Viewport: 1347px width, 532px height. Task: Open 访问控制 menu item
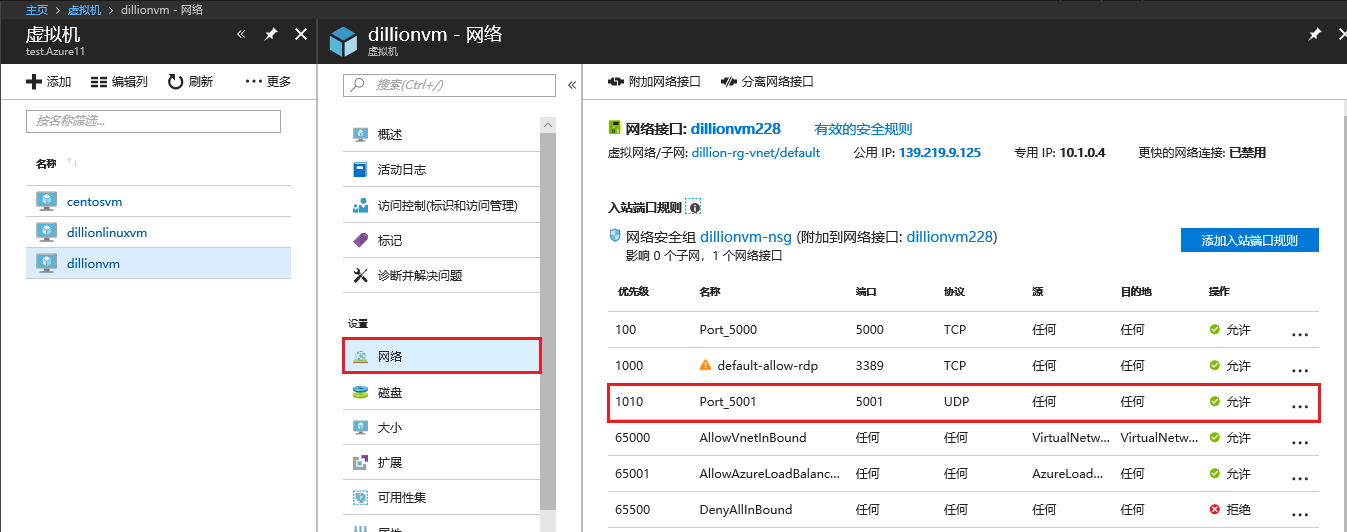[x=446, y=205]
